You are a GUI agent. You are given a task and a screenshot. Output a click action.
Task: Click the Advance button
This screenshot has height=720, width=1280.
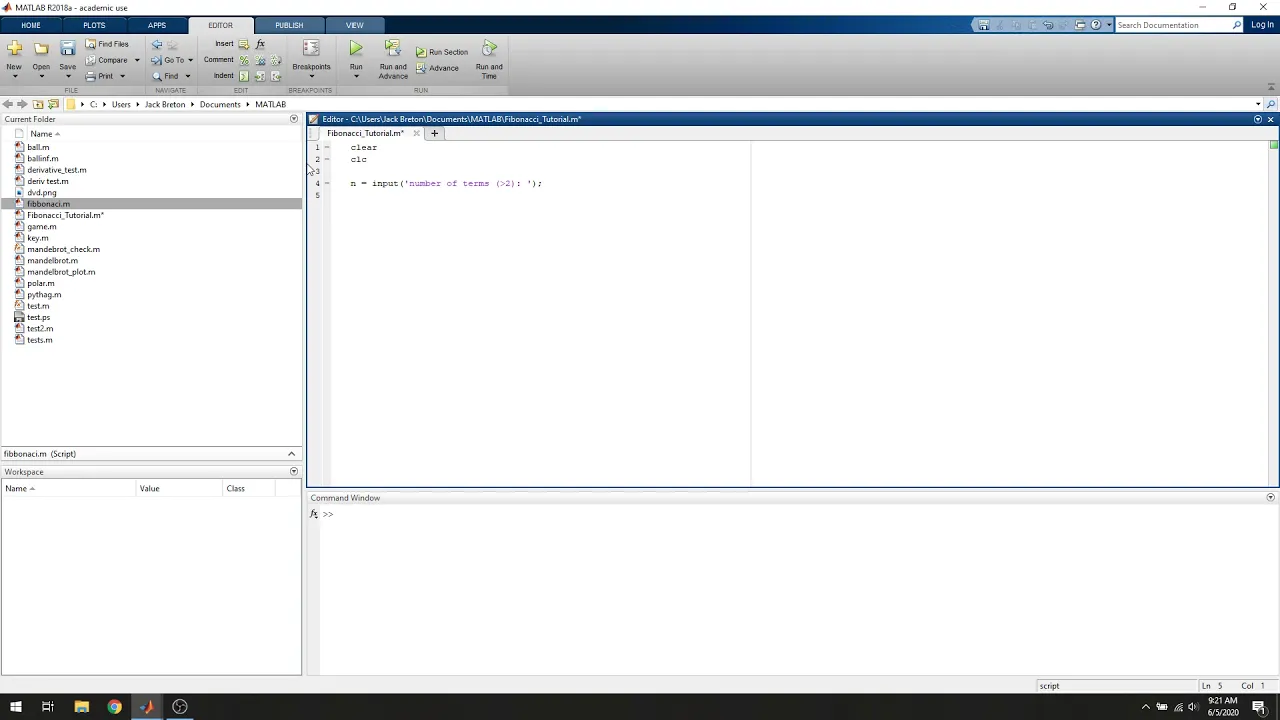tap(437, 68)
